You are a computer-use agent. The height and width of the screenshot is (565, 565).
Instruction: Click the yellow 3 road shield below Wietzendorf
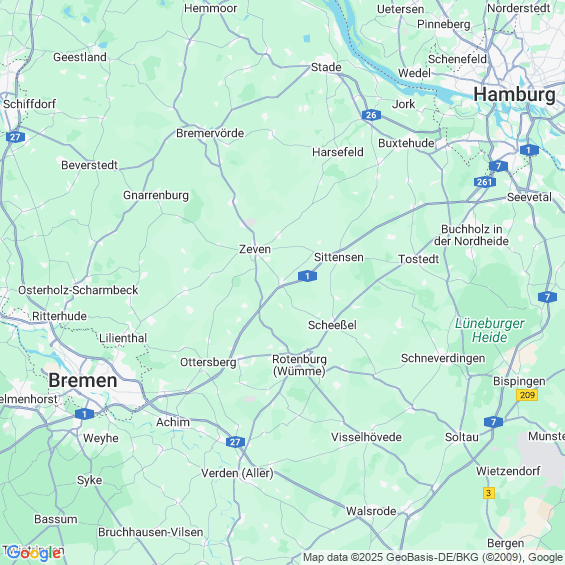tap(489, 493)
